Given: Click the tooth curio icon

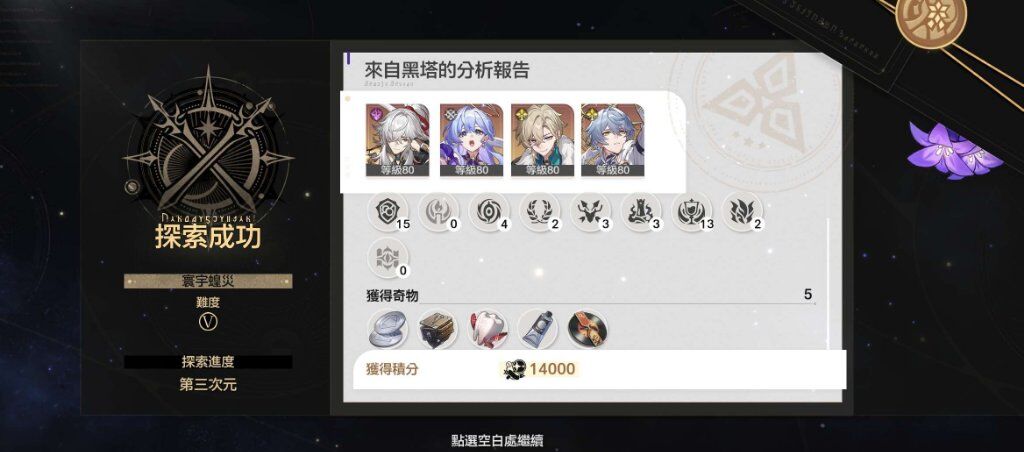Looking at the screenshot, I should (x=488, y=329).
